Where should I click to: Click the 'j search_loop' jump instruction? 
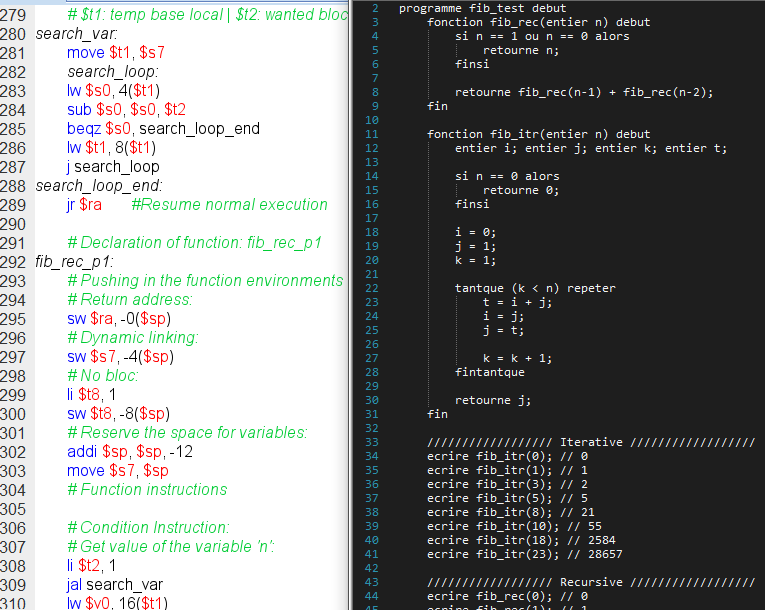coord(113,167)
